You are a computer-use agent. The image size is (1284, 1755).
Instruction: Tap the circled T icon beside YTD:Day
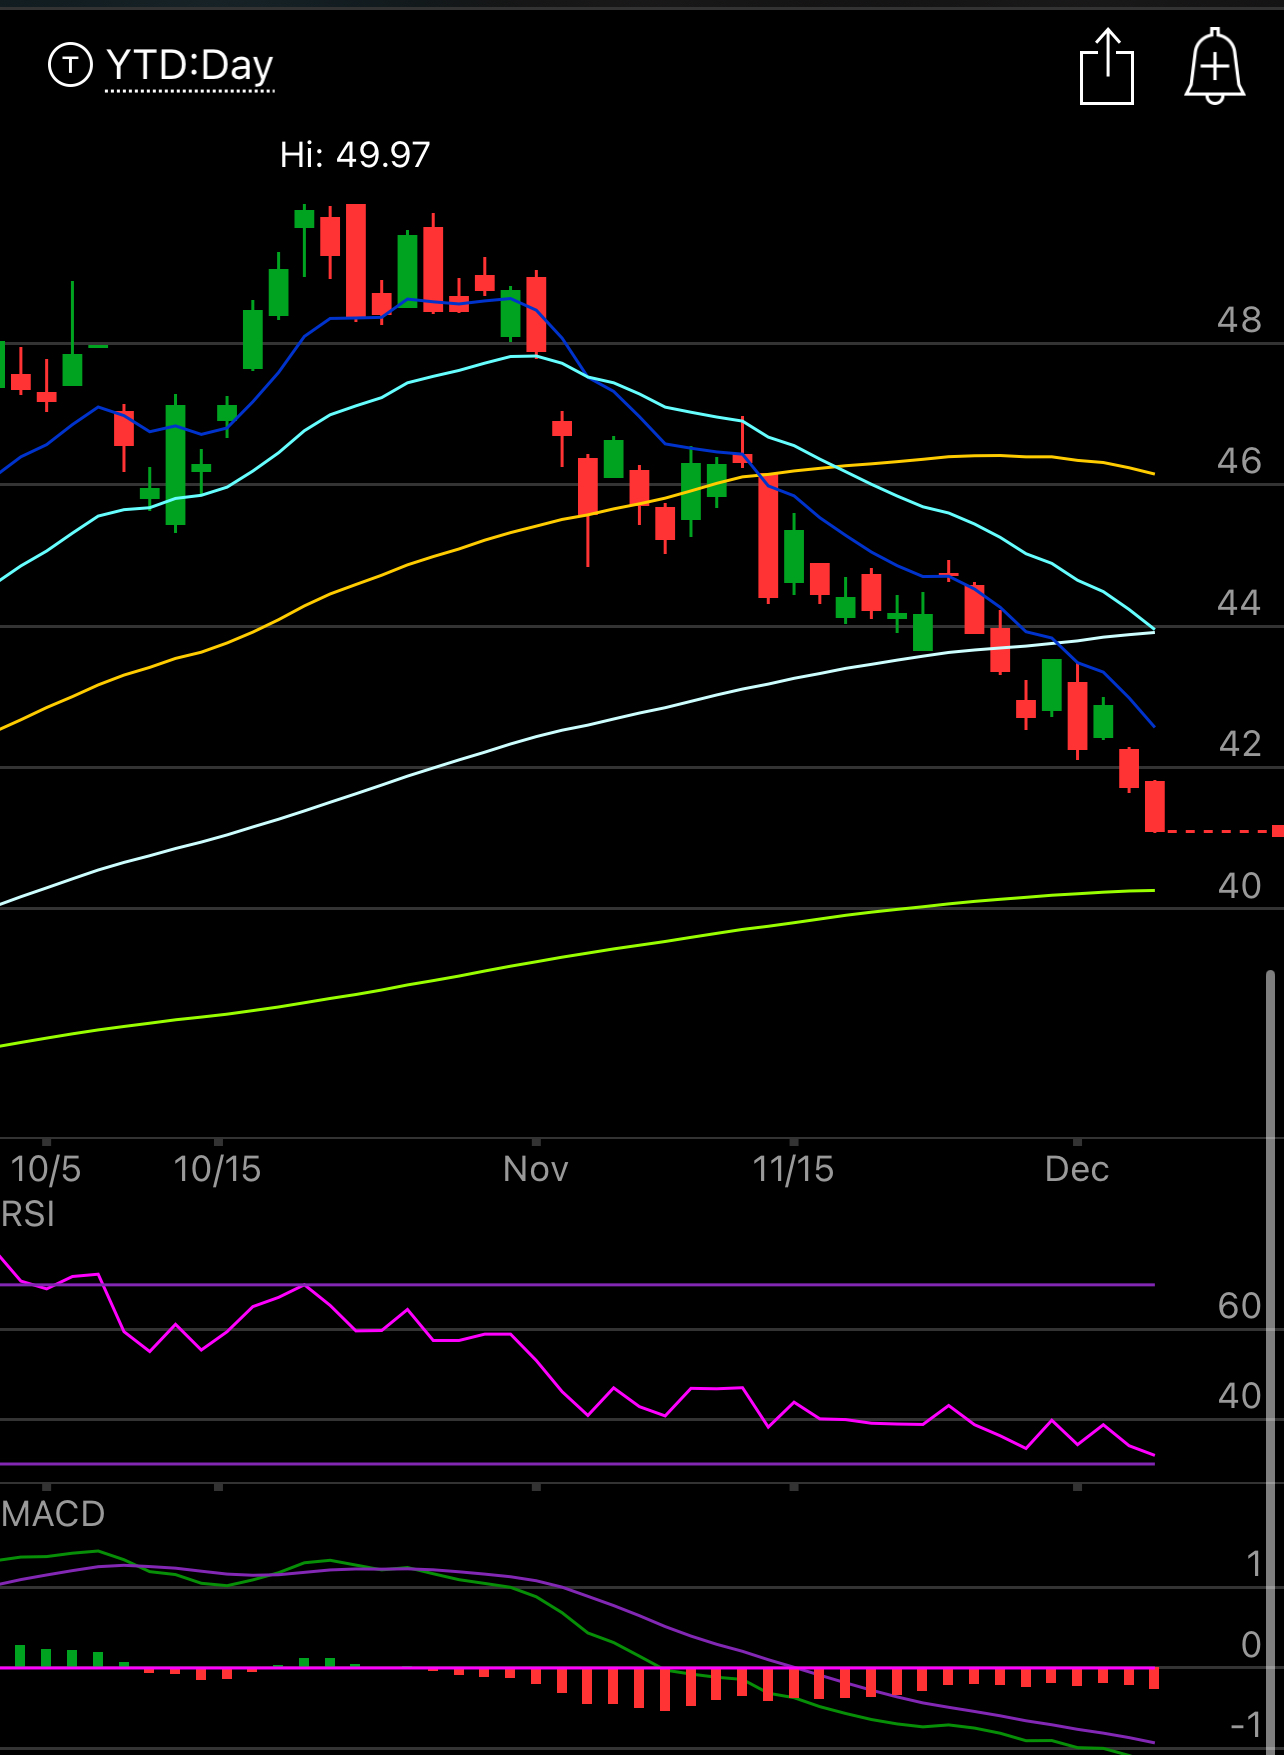[70, 66]
